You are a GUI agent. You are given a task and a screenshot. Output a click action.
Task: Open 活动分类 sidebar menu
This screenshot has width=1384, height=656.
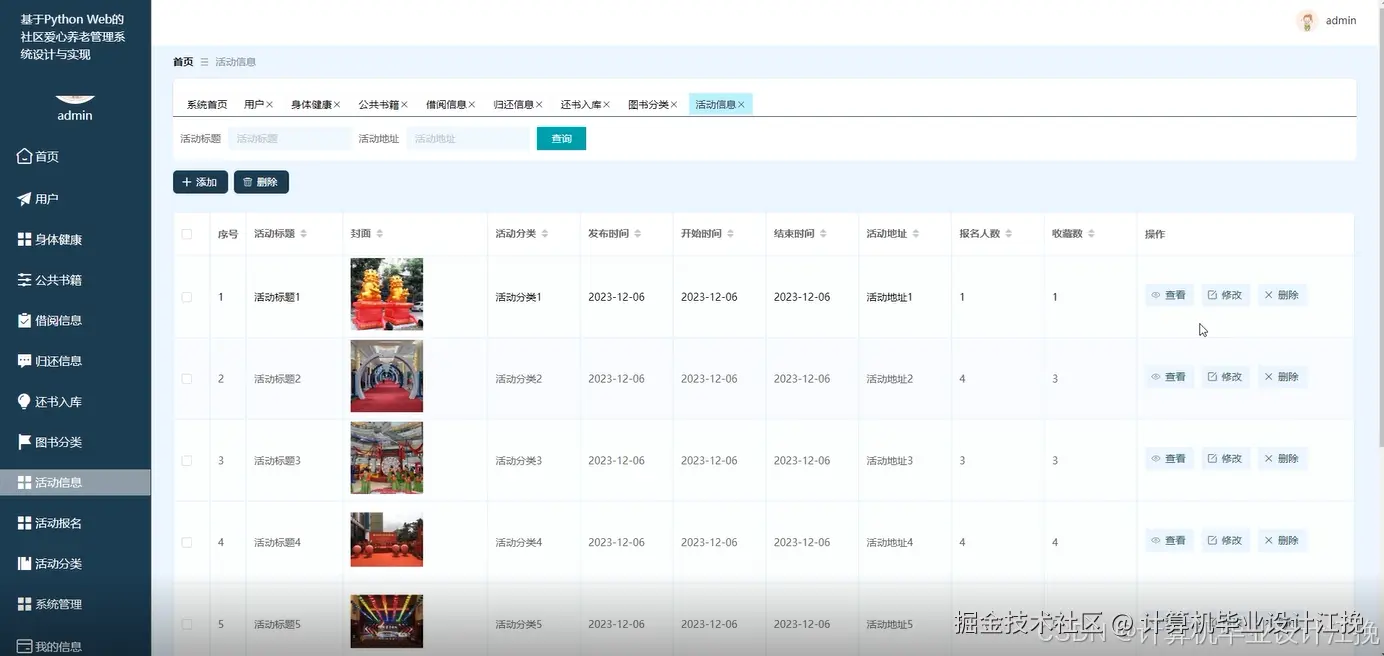(75, 564)
